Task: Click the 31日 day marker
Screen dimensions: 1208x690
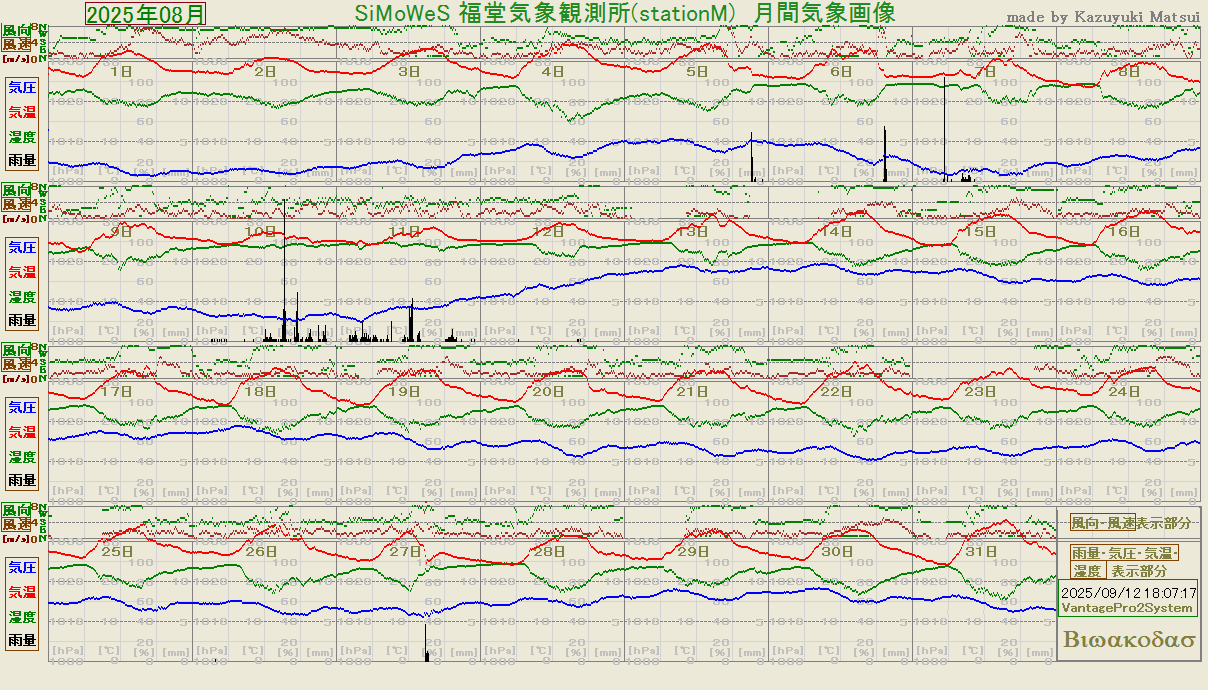Action: coord(982,552)
